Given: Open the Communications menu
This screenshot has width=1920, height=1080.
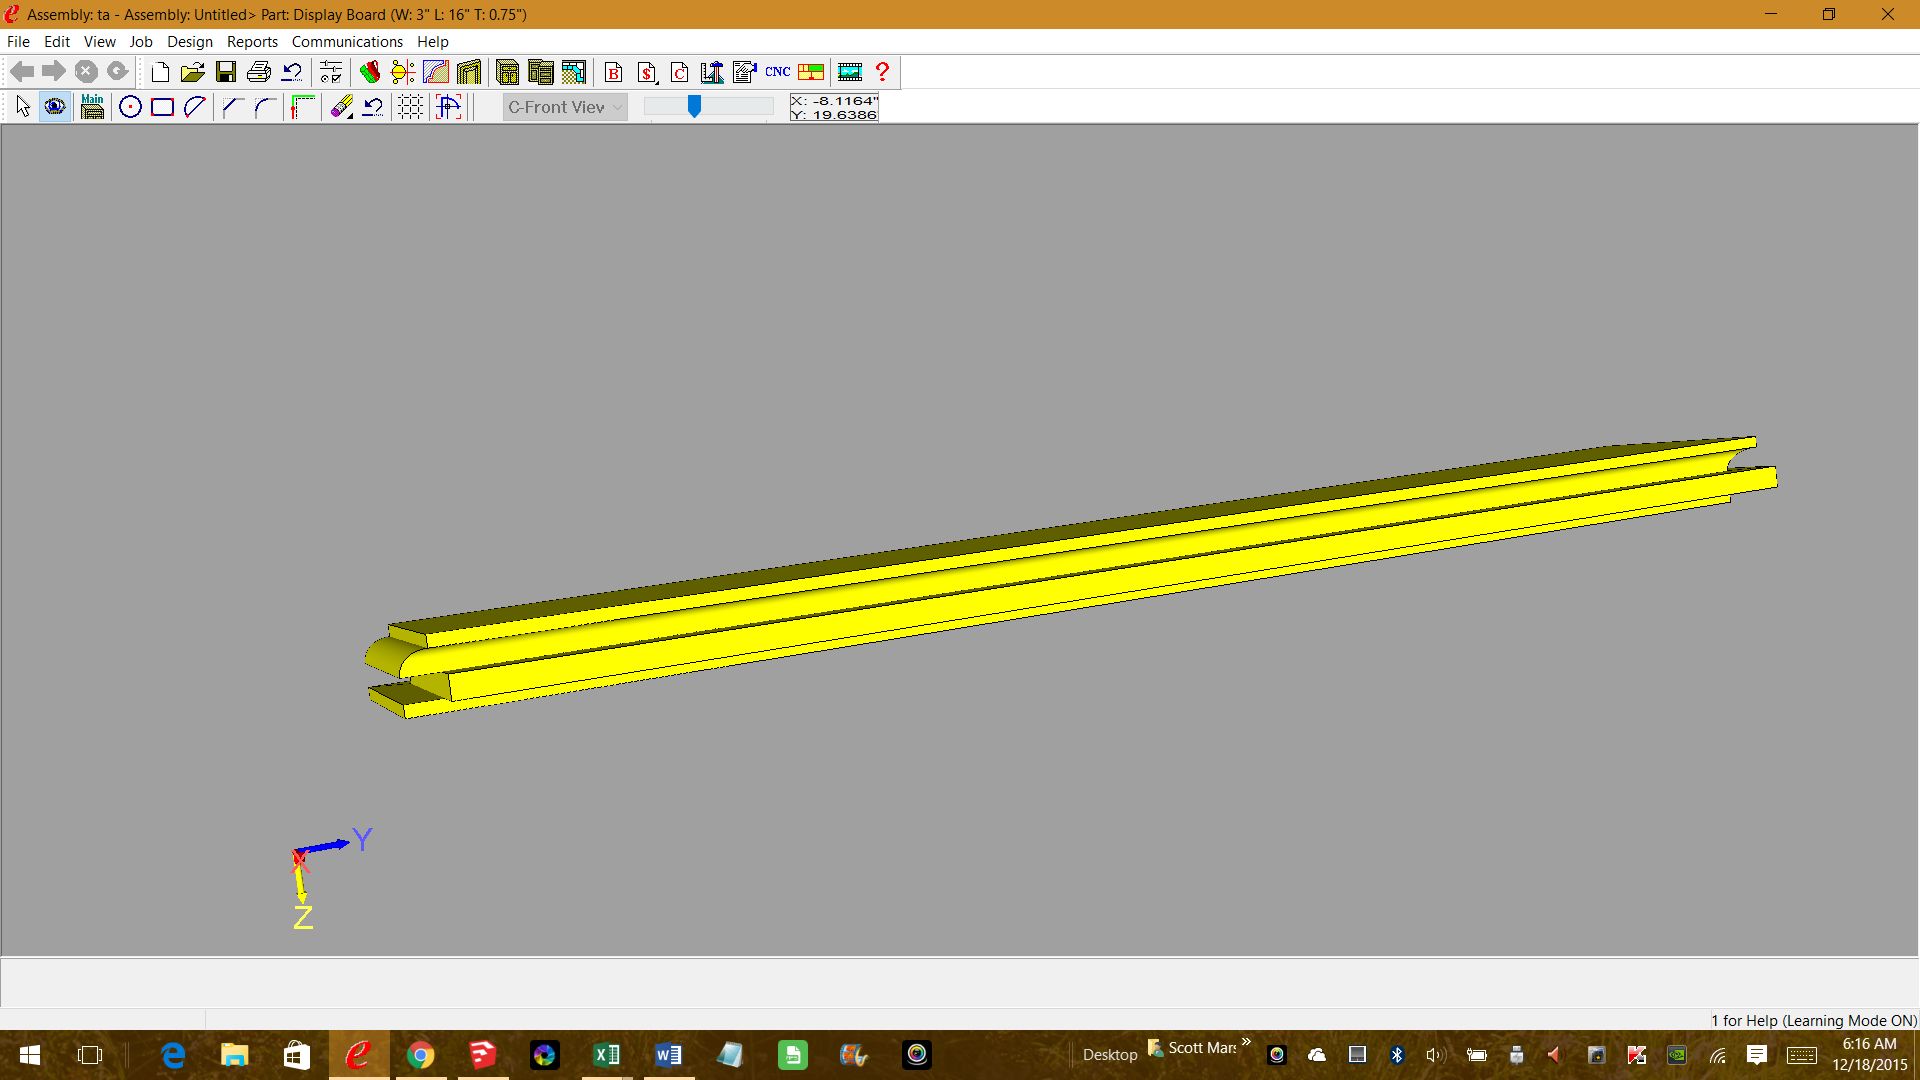Looking at the screenshot, I should (347, 42).
